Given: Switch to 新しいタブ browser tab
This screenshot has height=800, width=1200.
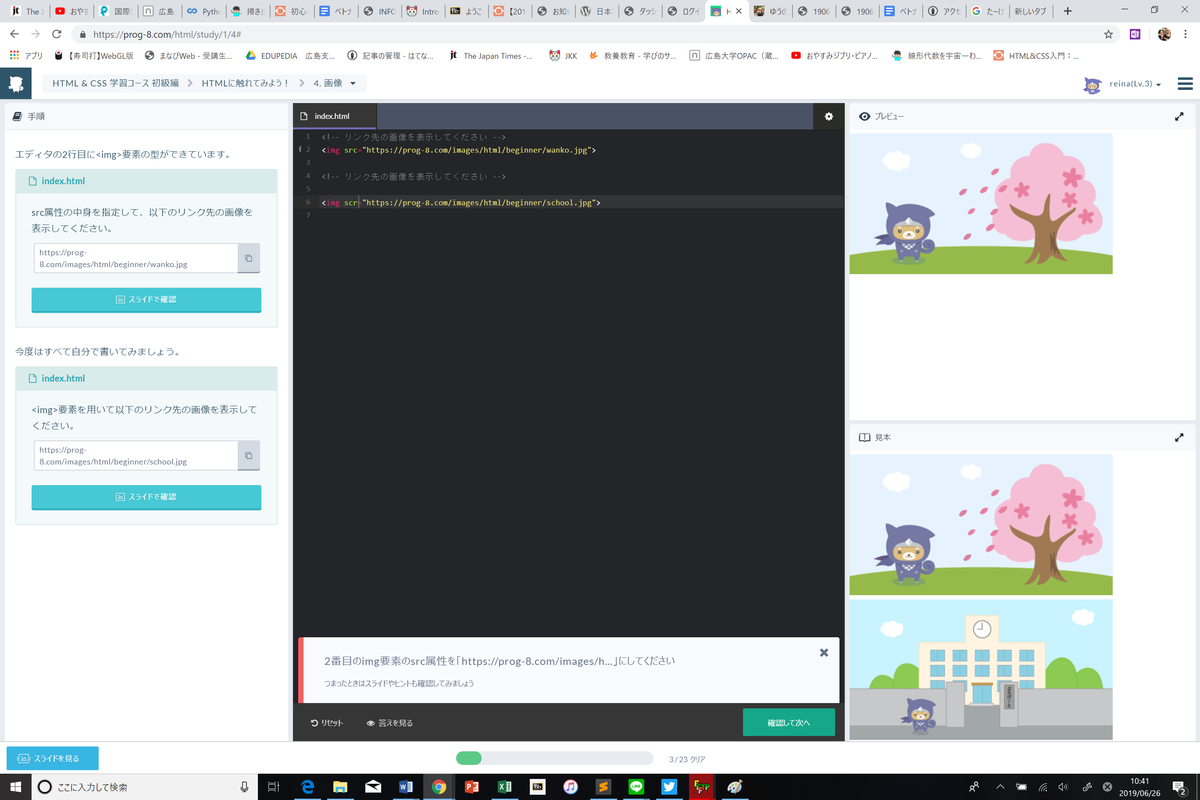Looking at the screenshot, I should [x=1030, y=11].
